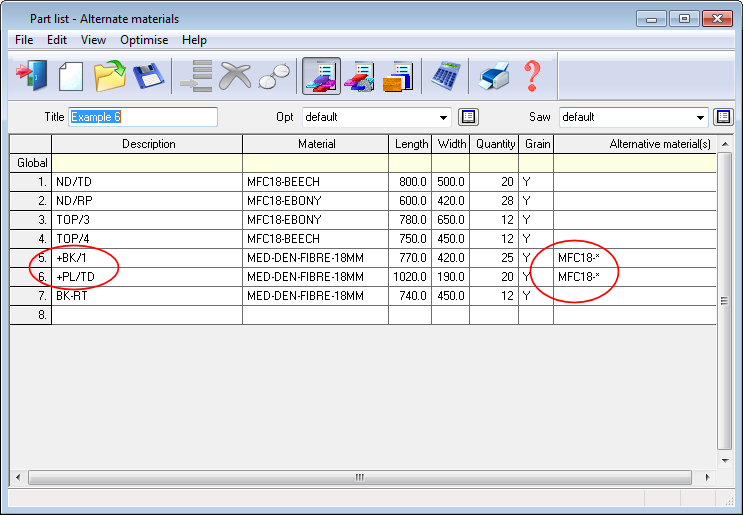Create a new part list with blank page icon
Viewport: 743px width, 515px height.
pyautogui.click(x=71, y=76)
